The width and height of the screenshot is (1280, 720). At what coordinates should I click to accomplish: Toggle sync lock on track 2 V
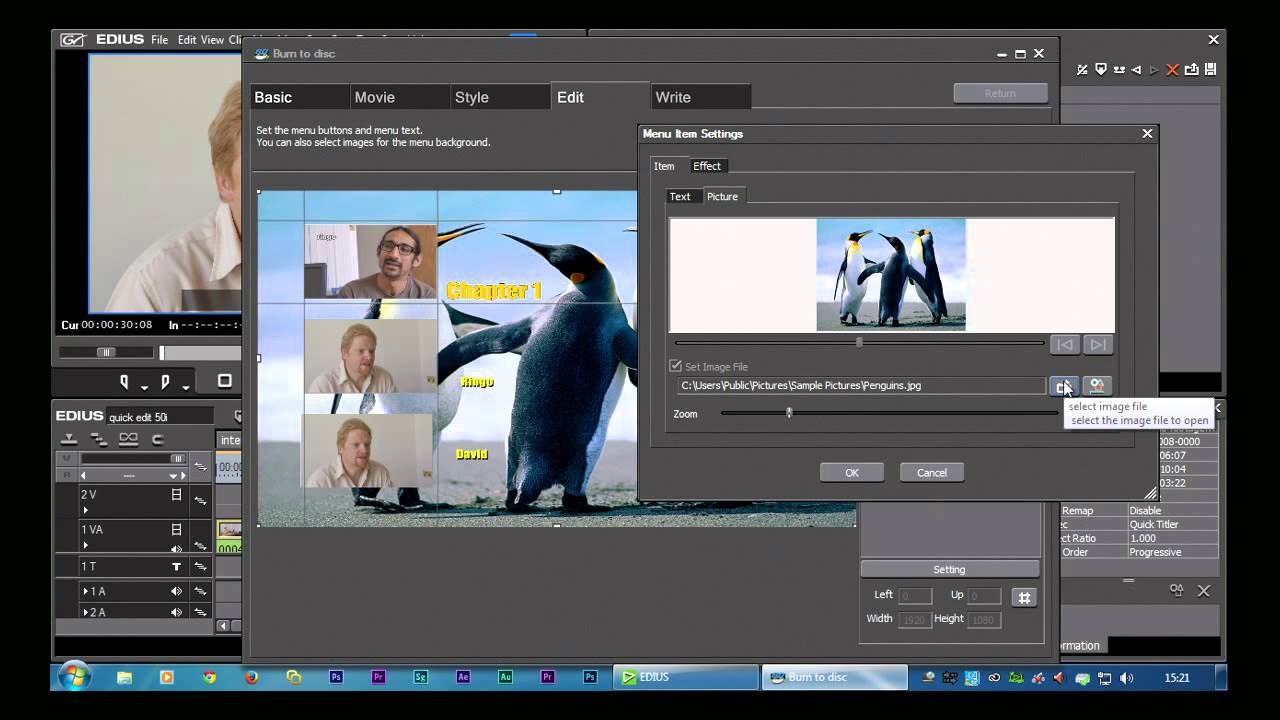200,500
